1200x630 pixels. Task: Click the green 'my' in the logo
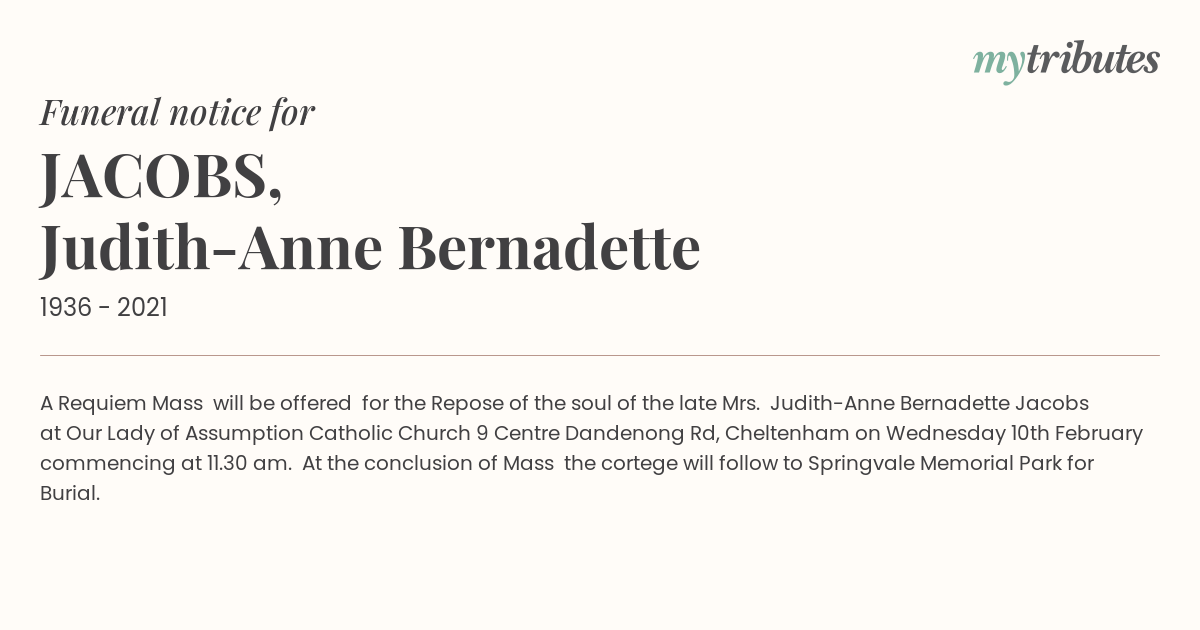point(999,64)
